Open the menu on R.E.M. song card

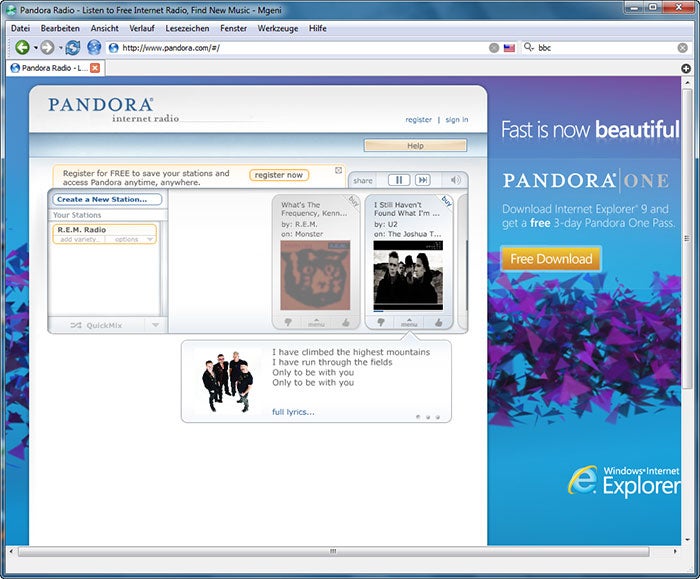tap(316, 322)
